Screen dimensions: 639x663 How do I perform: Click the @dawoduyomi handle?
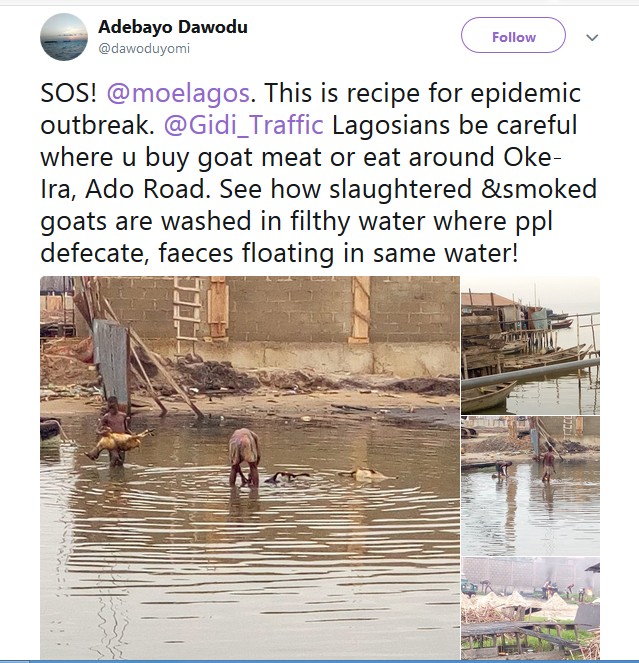144,48
